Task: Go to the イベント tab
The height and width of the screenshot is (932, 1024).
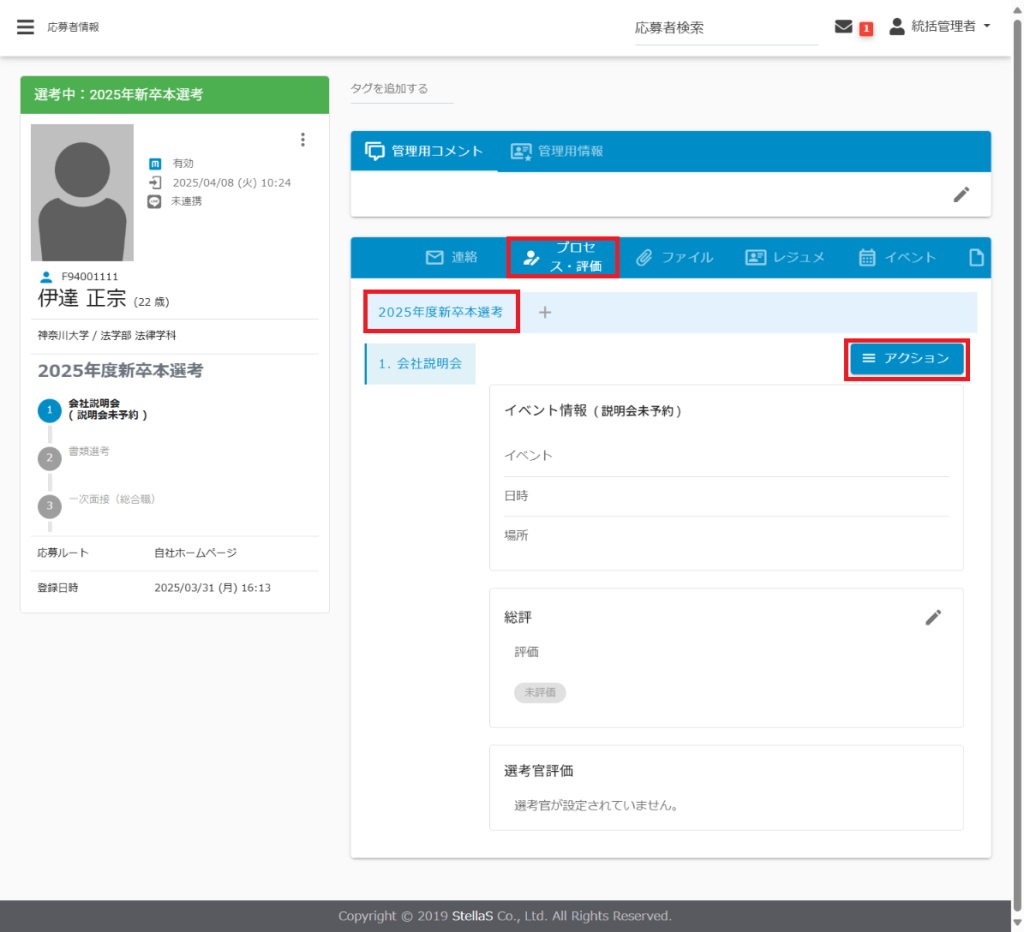Action: 898,258
